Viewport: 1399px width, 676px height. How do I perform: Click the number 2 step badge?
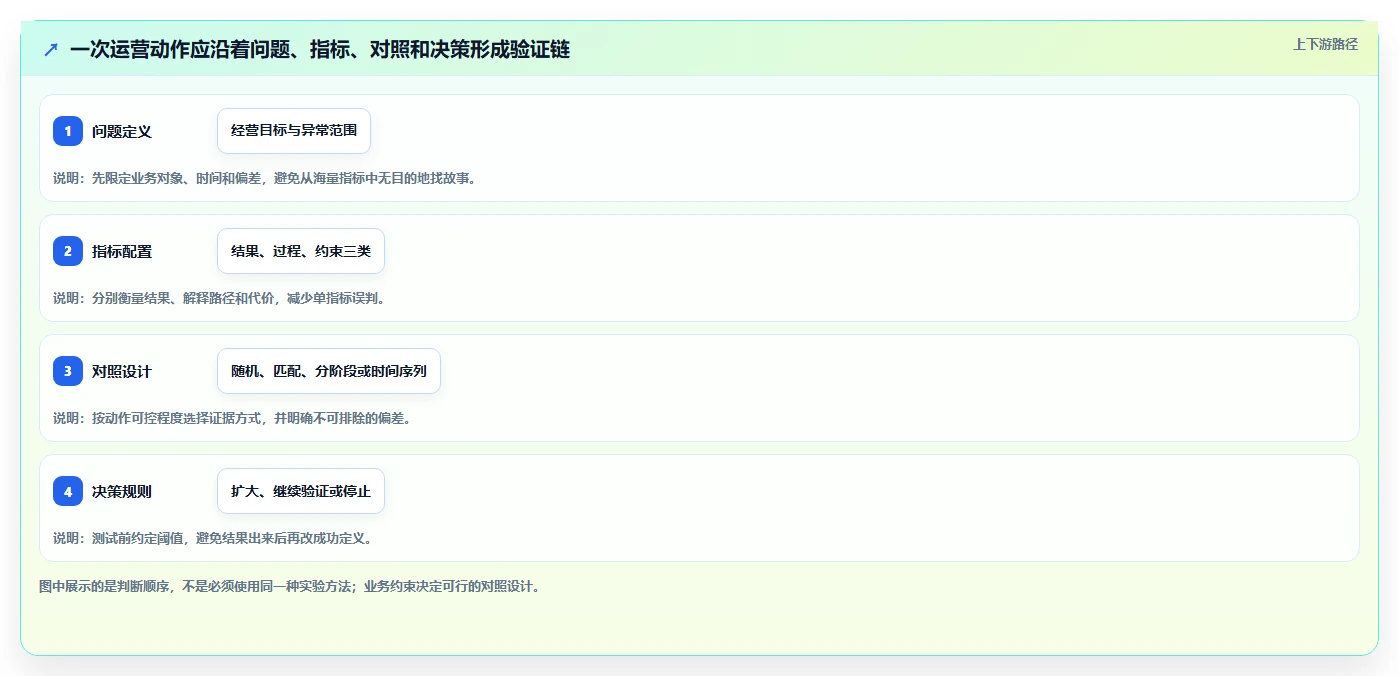click(68, 251)
